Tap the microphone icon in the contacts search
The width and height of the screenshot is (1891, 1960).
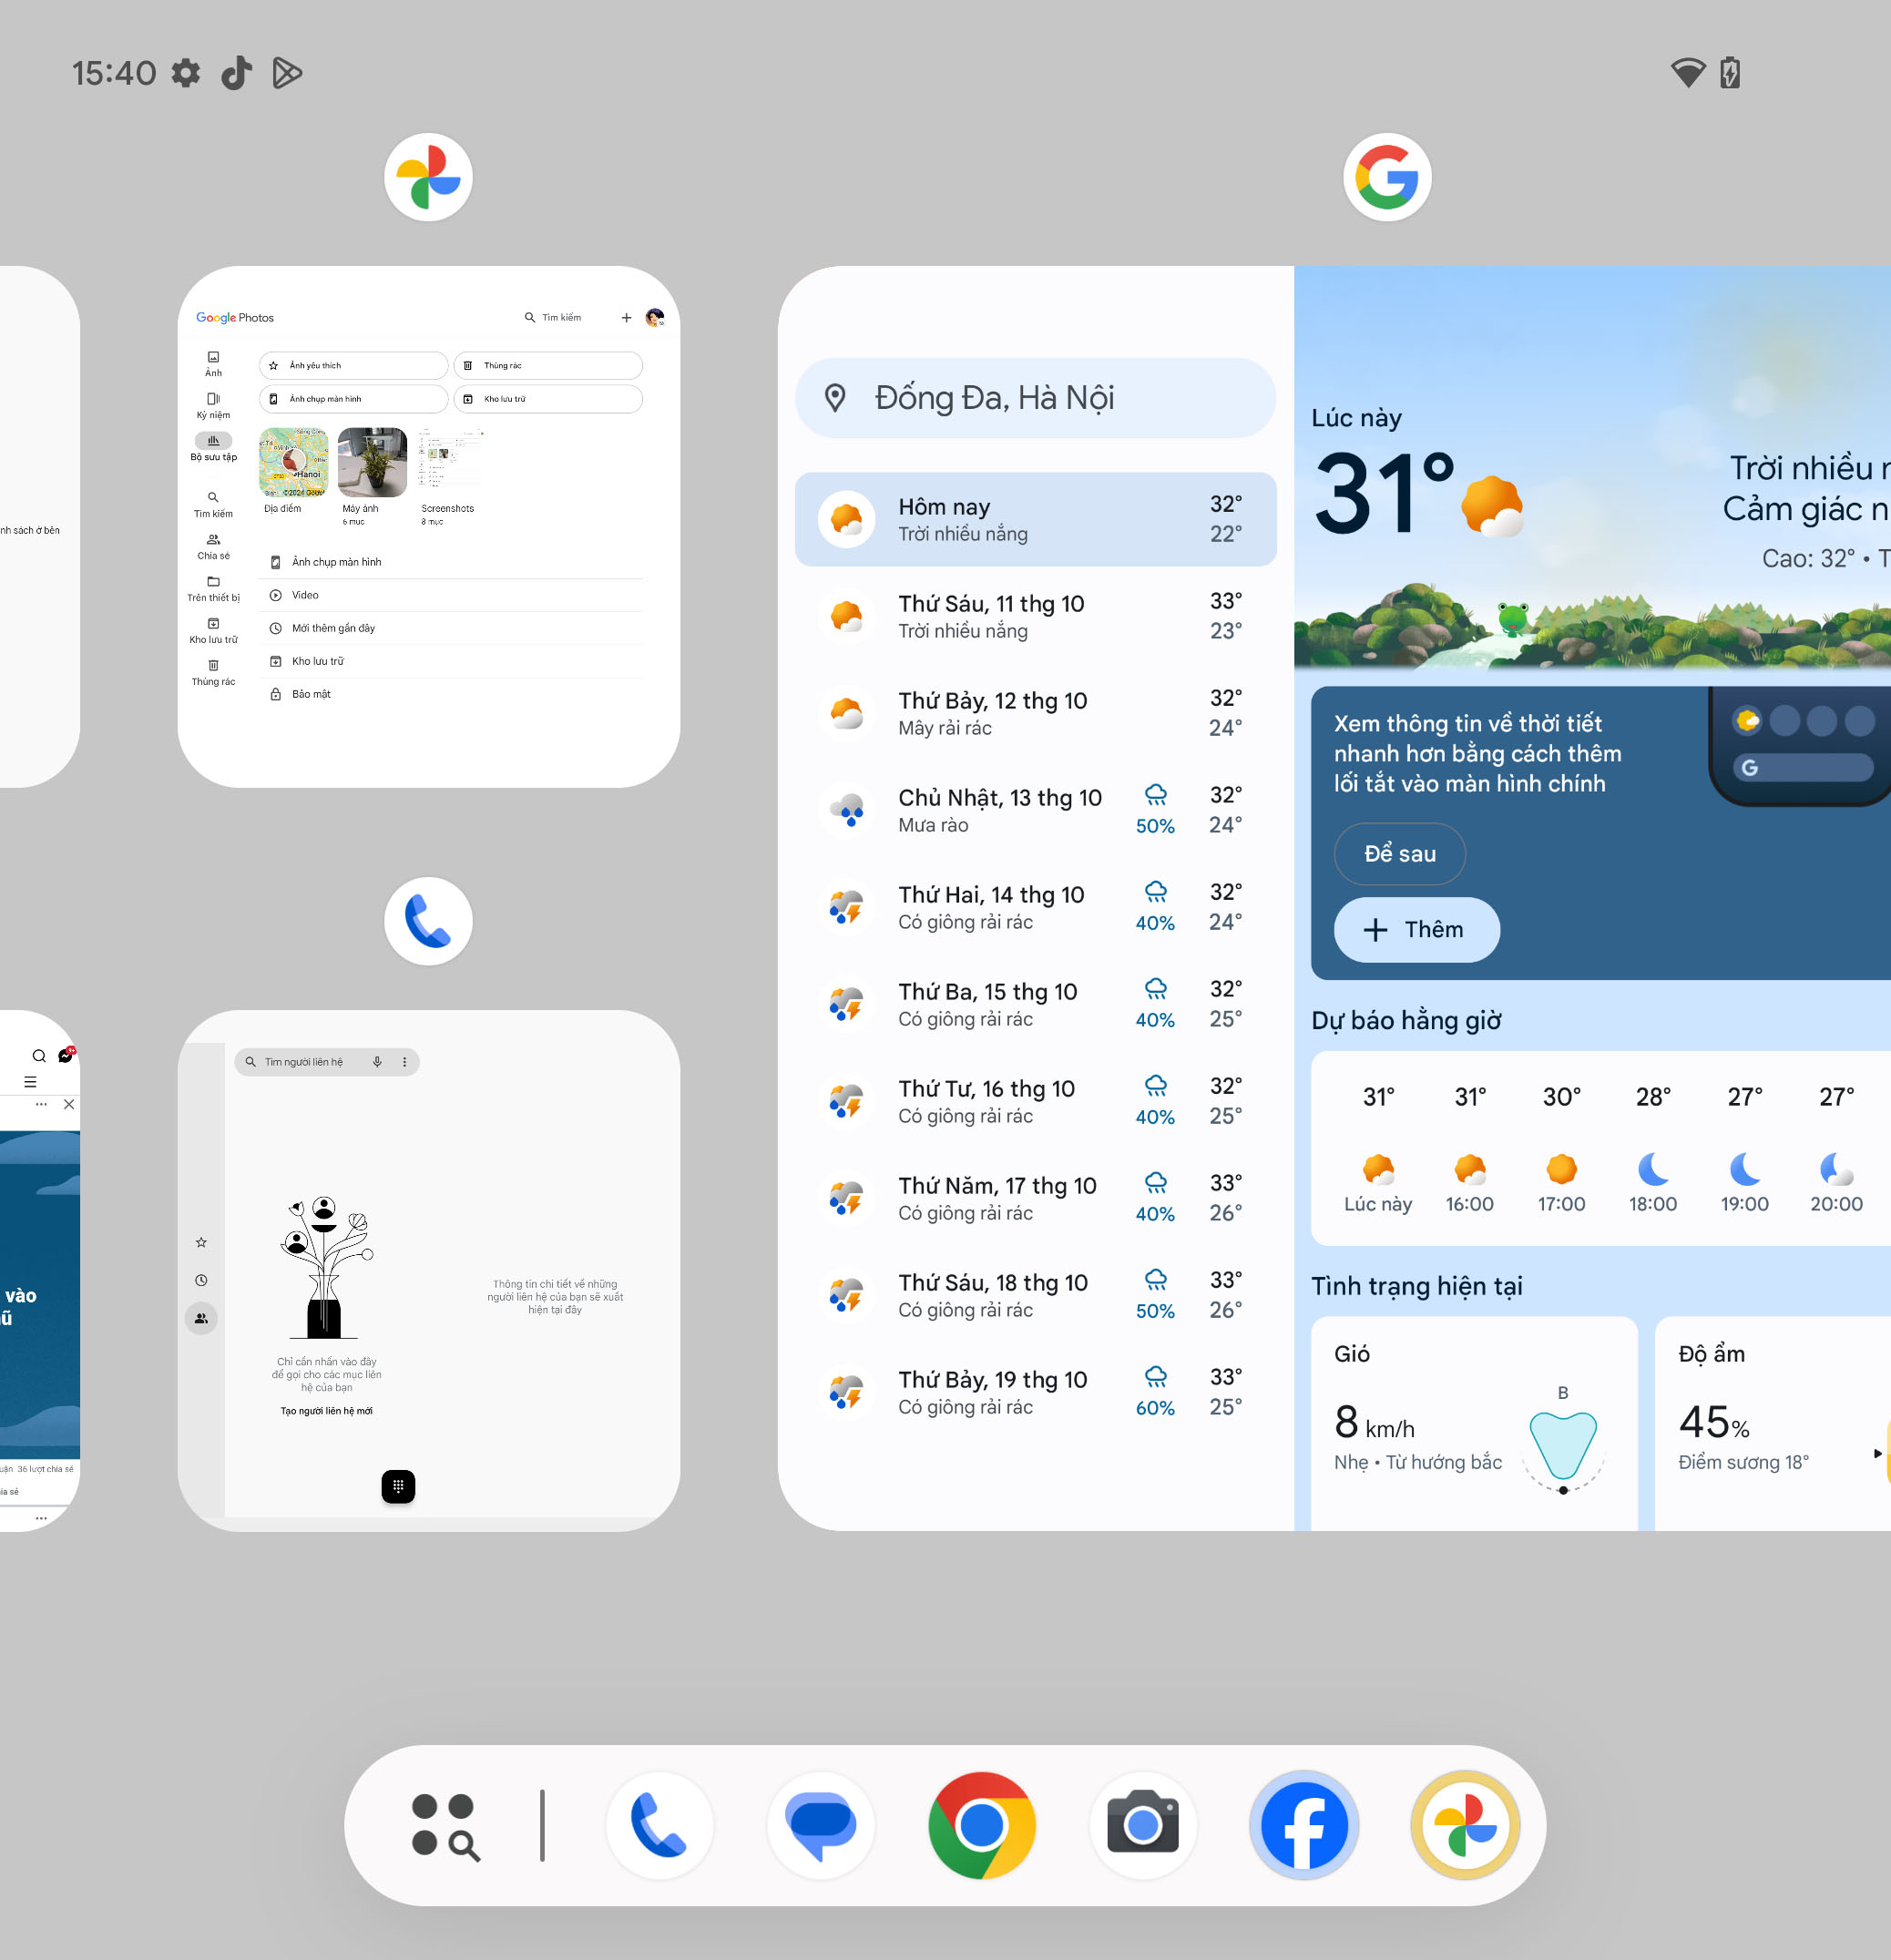click(x=377, y=1062)
